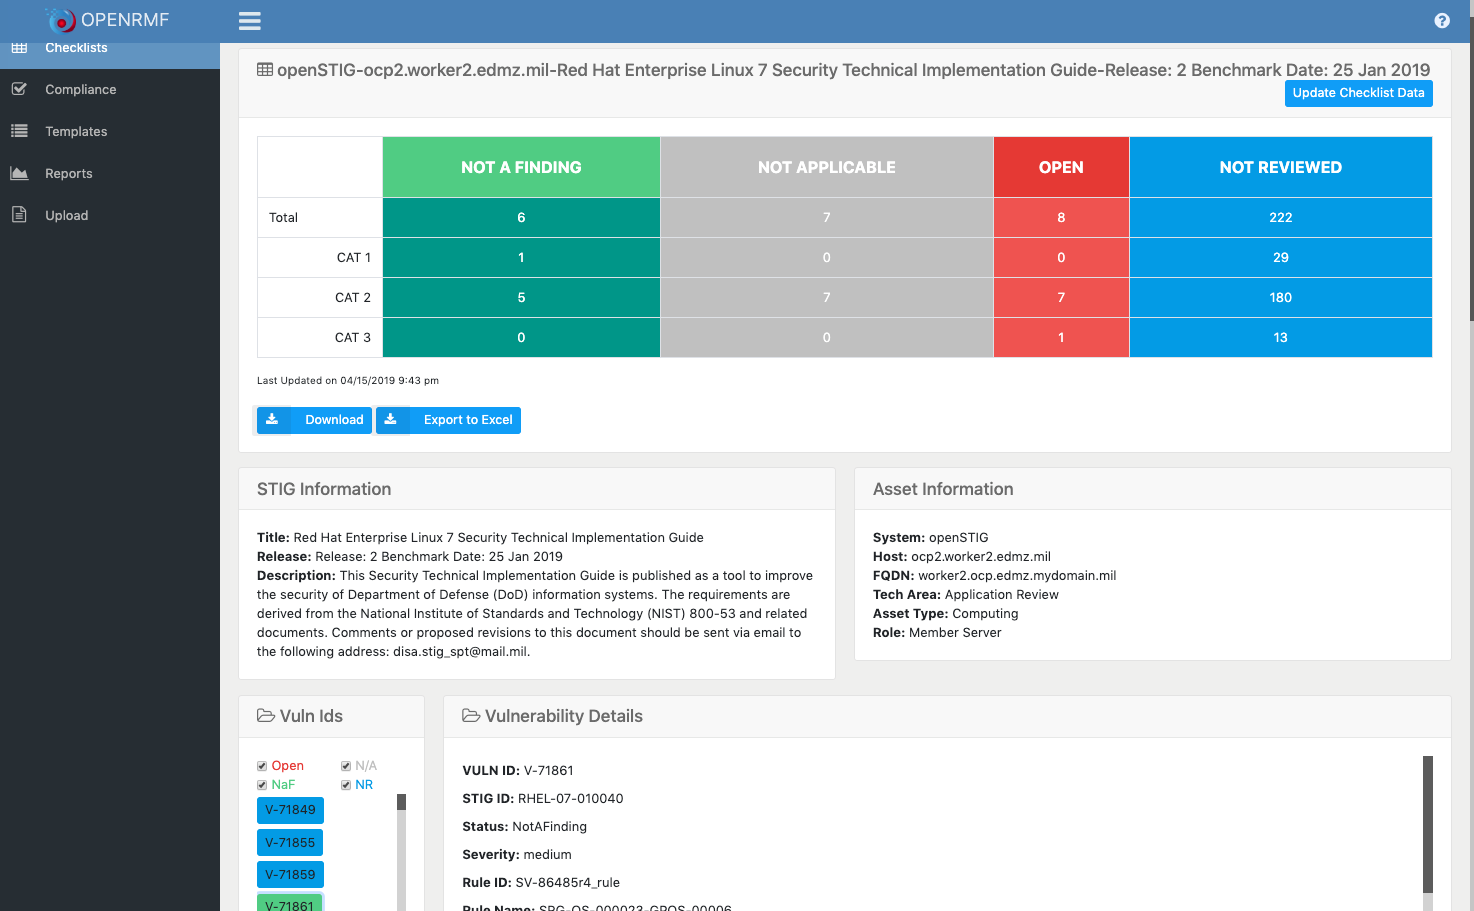1474x911 pixels.
Task: Click the OpenRMF logo icon
Action: [x=61, y=20]
